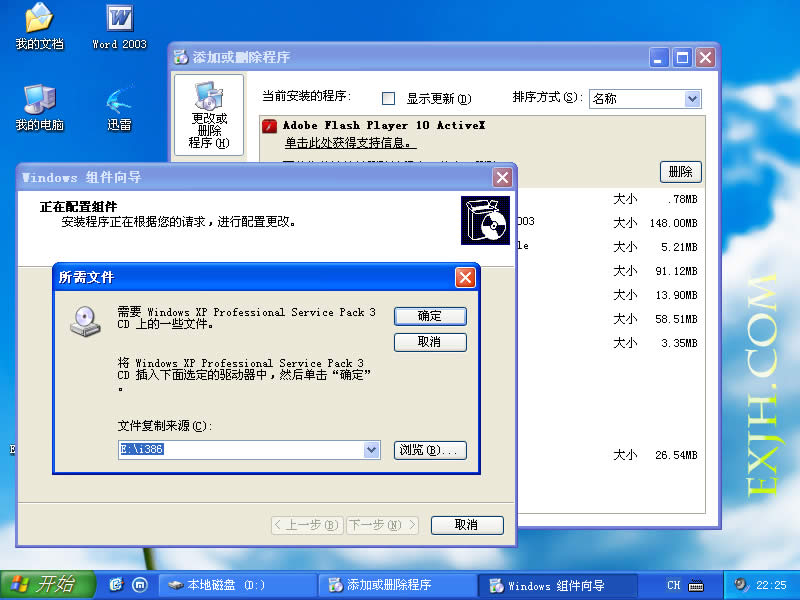Click the Adobe Flash Player 10 ActiveX title
The image size is (800, 600).
coord(384,126)
